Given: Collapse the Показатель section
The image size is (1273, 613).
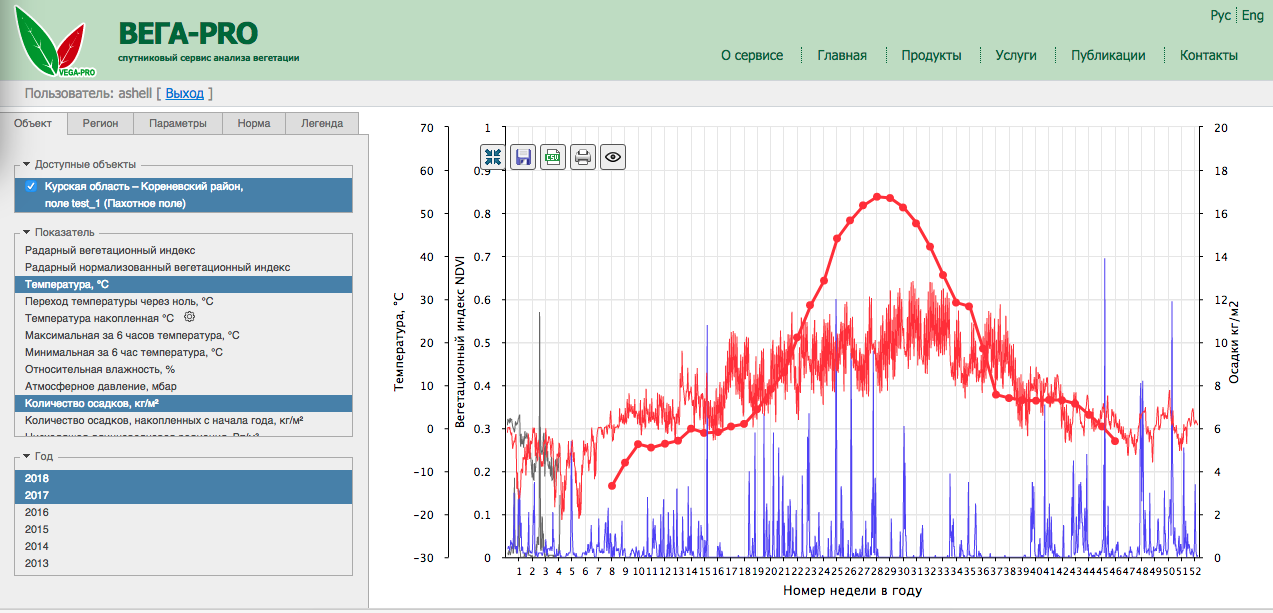Looking at the screenshot, I should tap(26, 231).
